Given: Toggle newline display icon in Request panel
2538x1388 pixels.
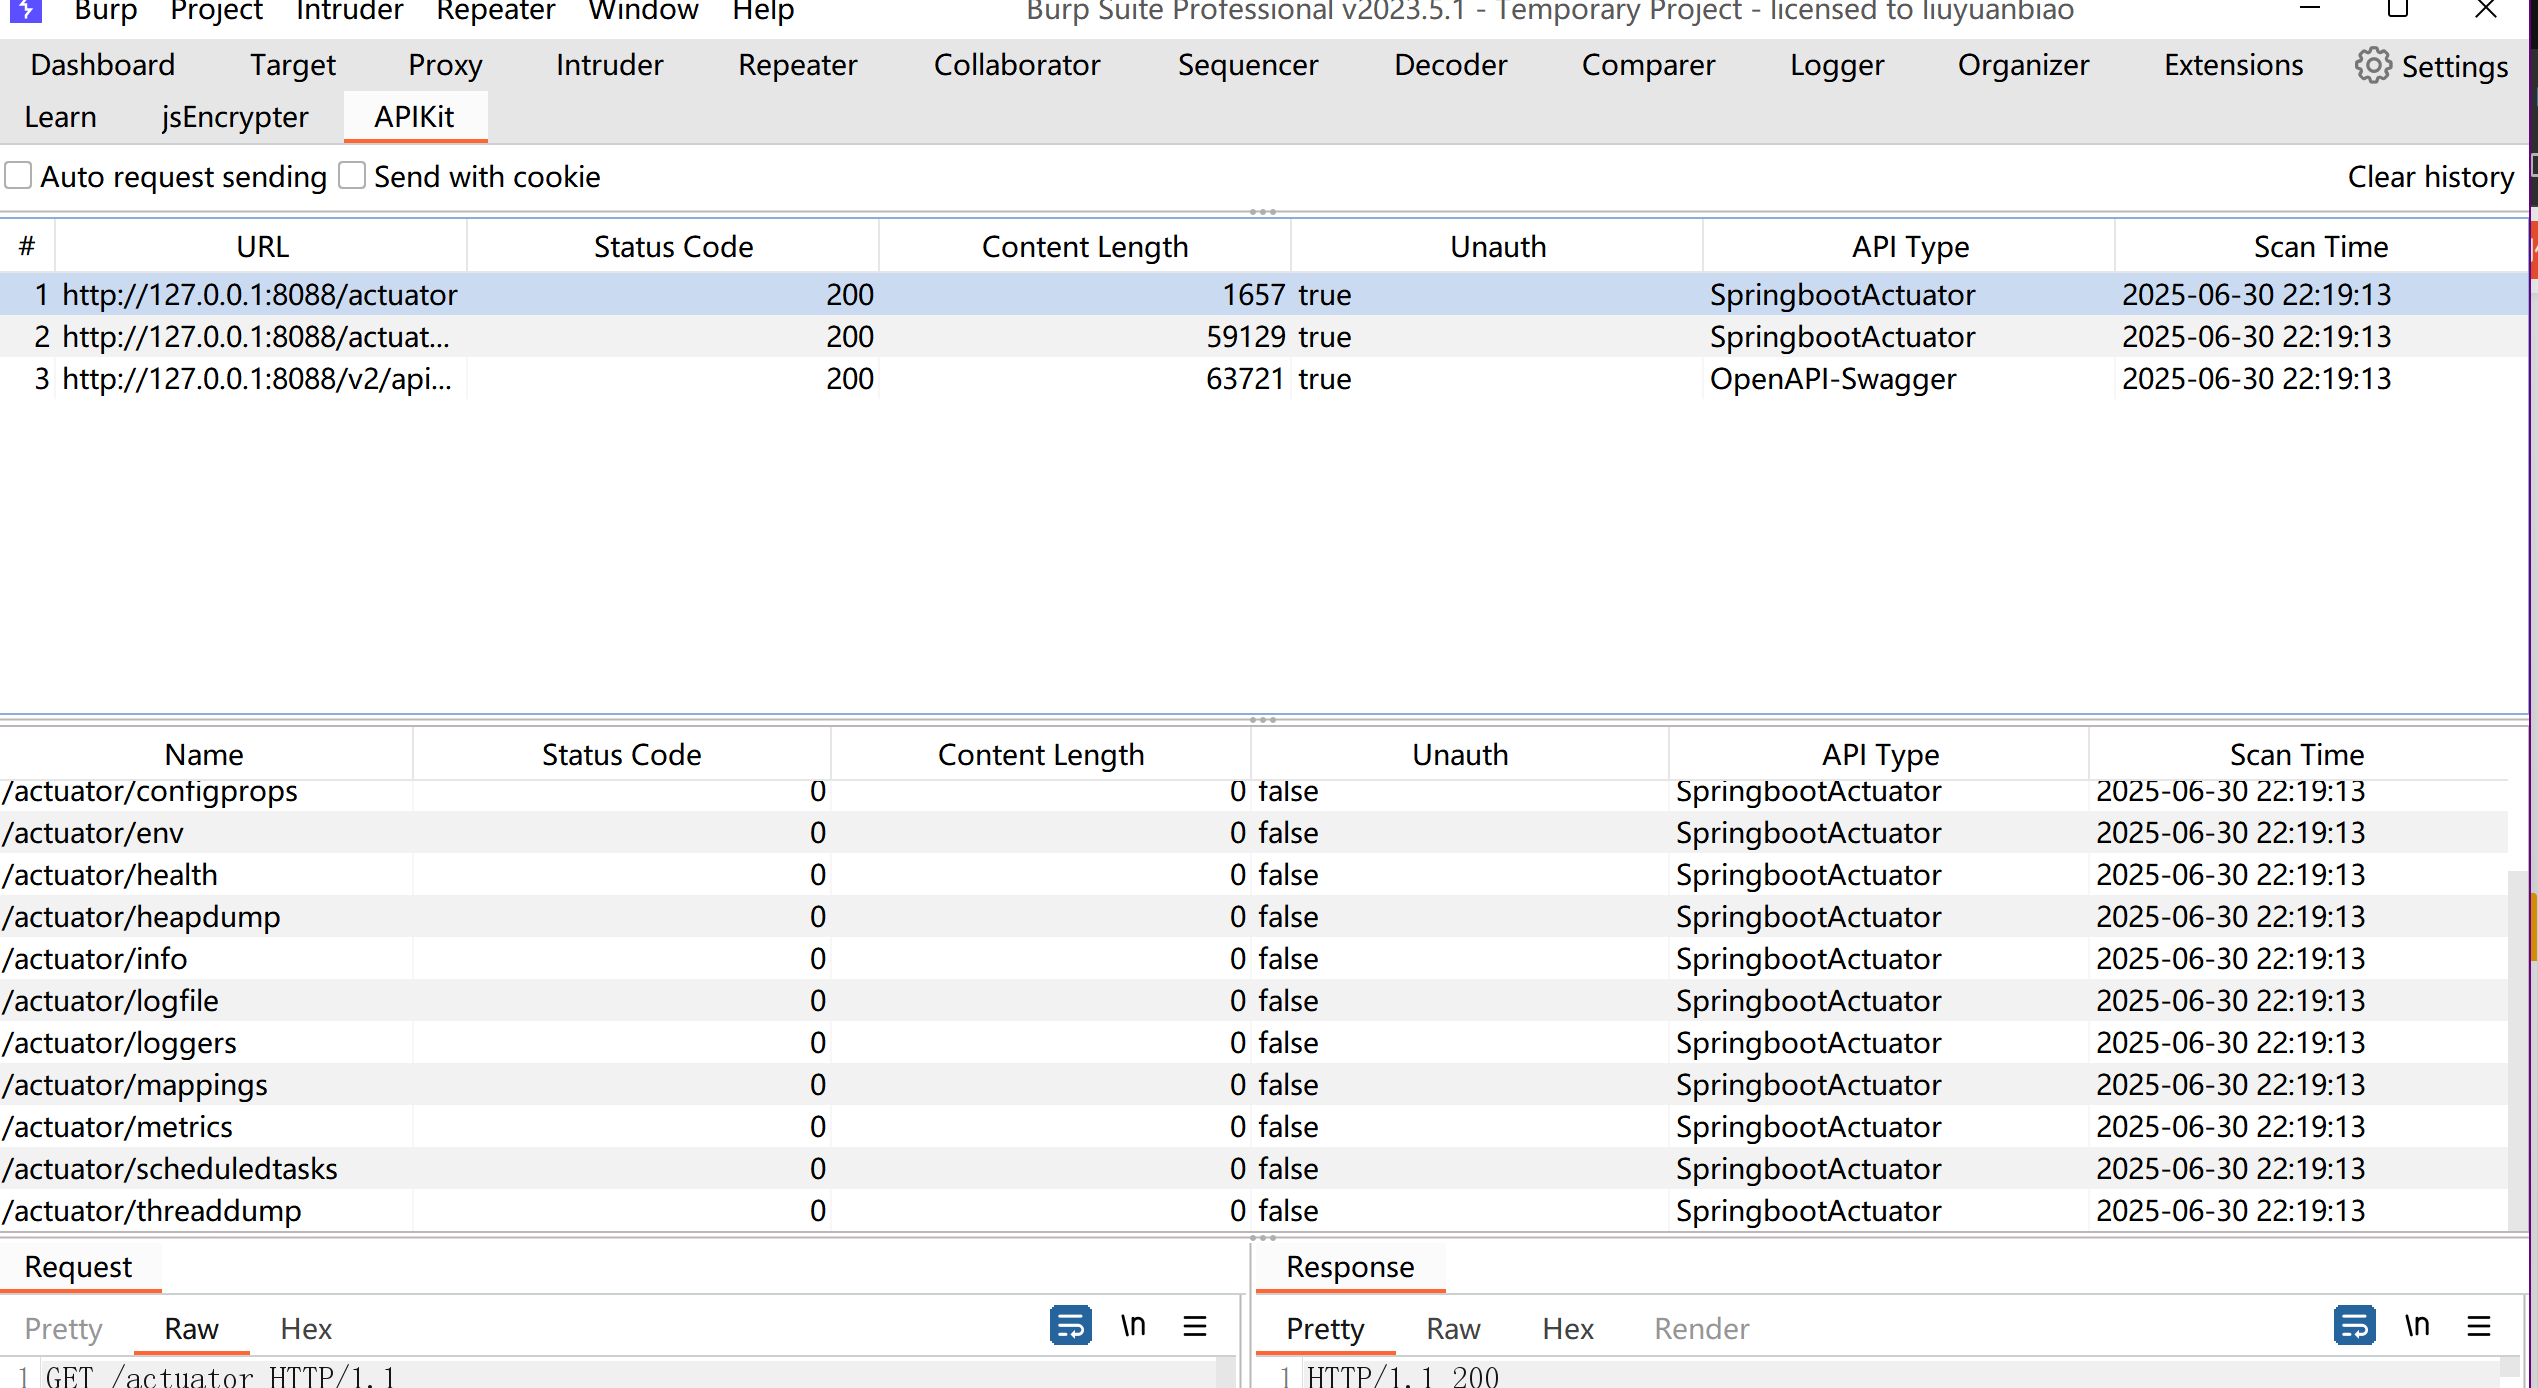Looking at the screenshot, I should (x=1133, y=1326).
